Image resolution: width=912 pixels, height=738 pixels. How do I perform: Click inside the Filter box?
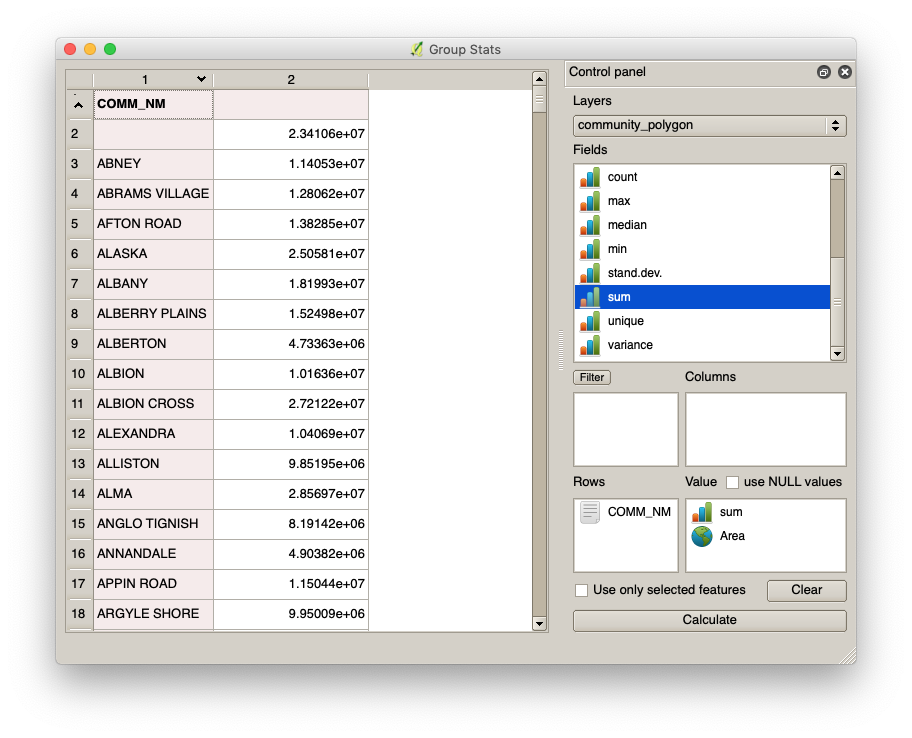[626, 430]
